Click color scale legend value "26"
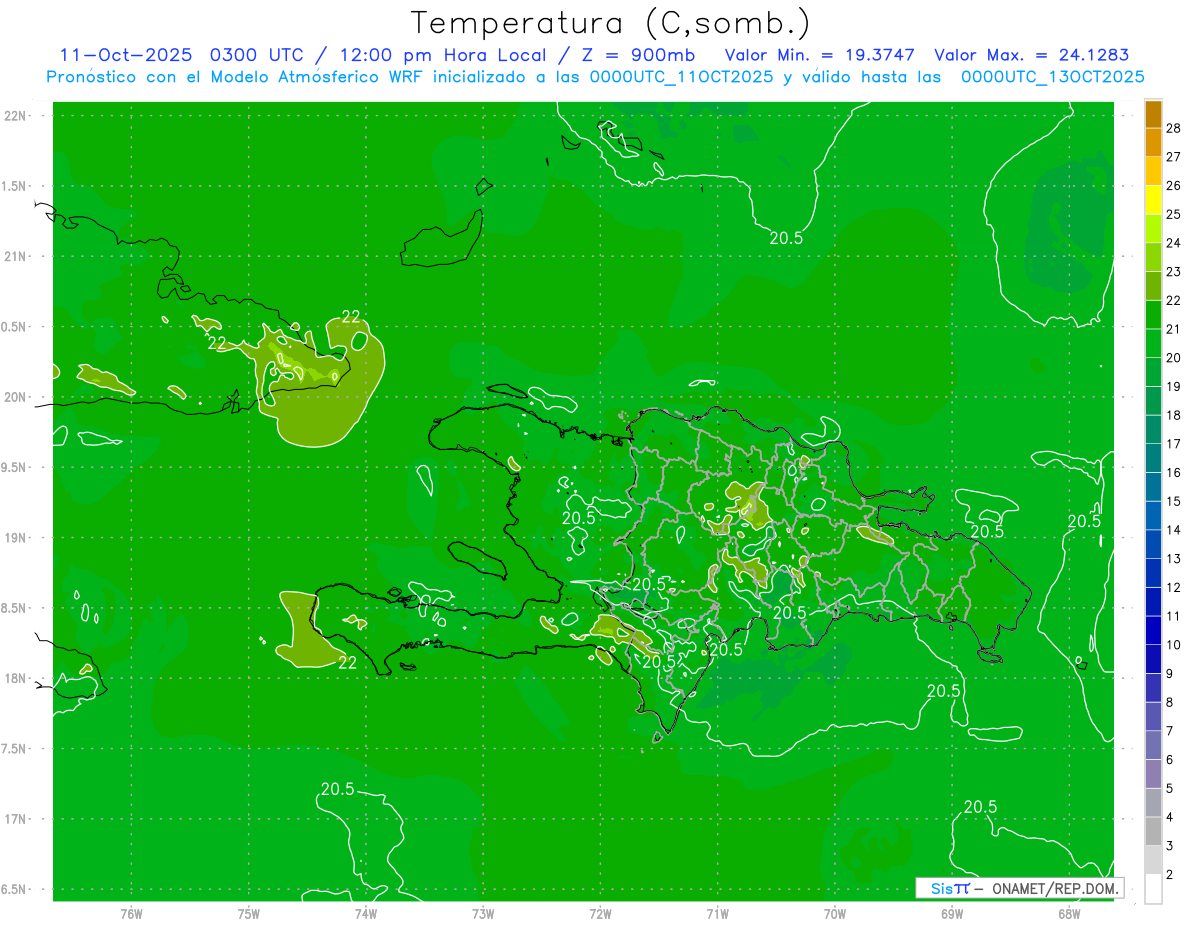The image size is (1200, 927). point(1174,185)
